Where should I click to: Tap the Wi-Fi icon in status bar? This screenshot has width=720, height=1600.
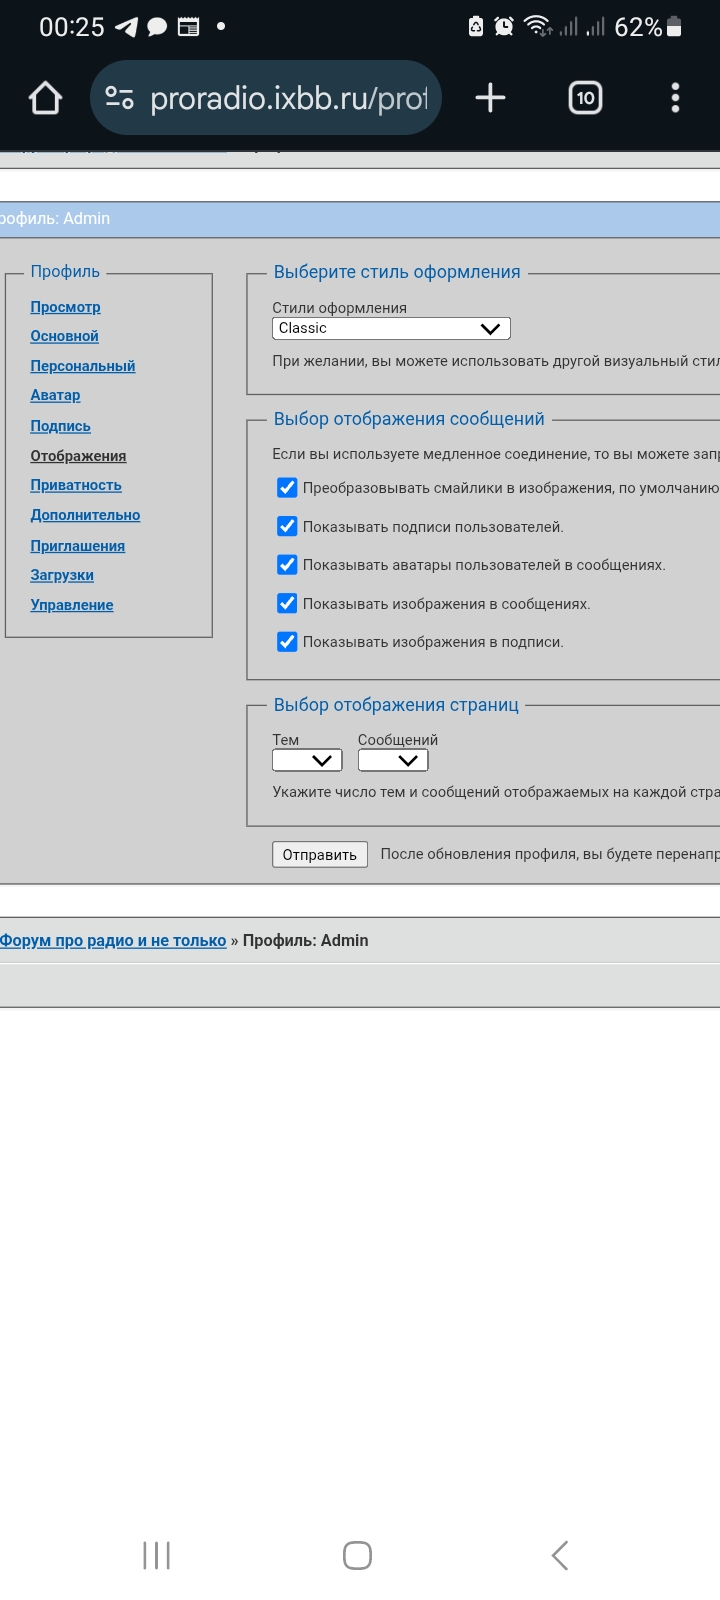(x=538, y=27)
